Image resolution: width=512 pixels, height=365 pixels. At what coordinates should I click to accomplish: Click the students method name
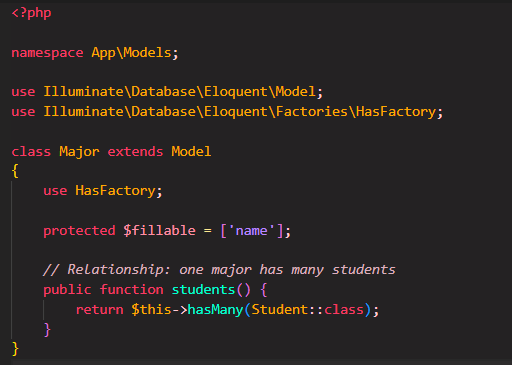click(x=203, y=289)
